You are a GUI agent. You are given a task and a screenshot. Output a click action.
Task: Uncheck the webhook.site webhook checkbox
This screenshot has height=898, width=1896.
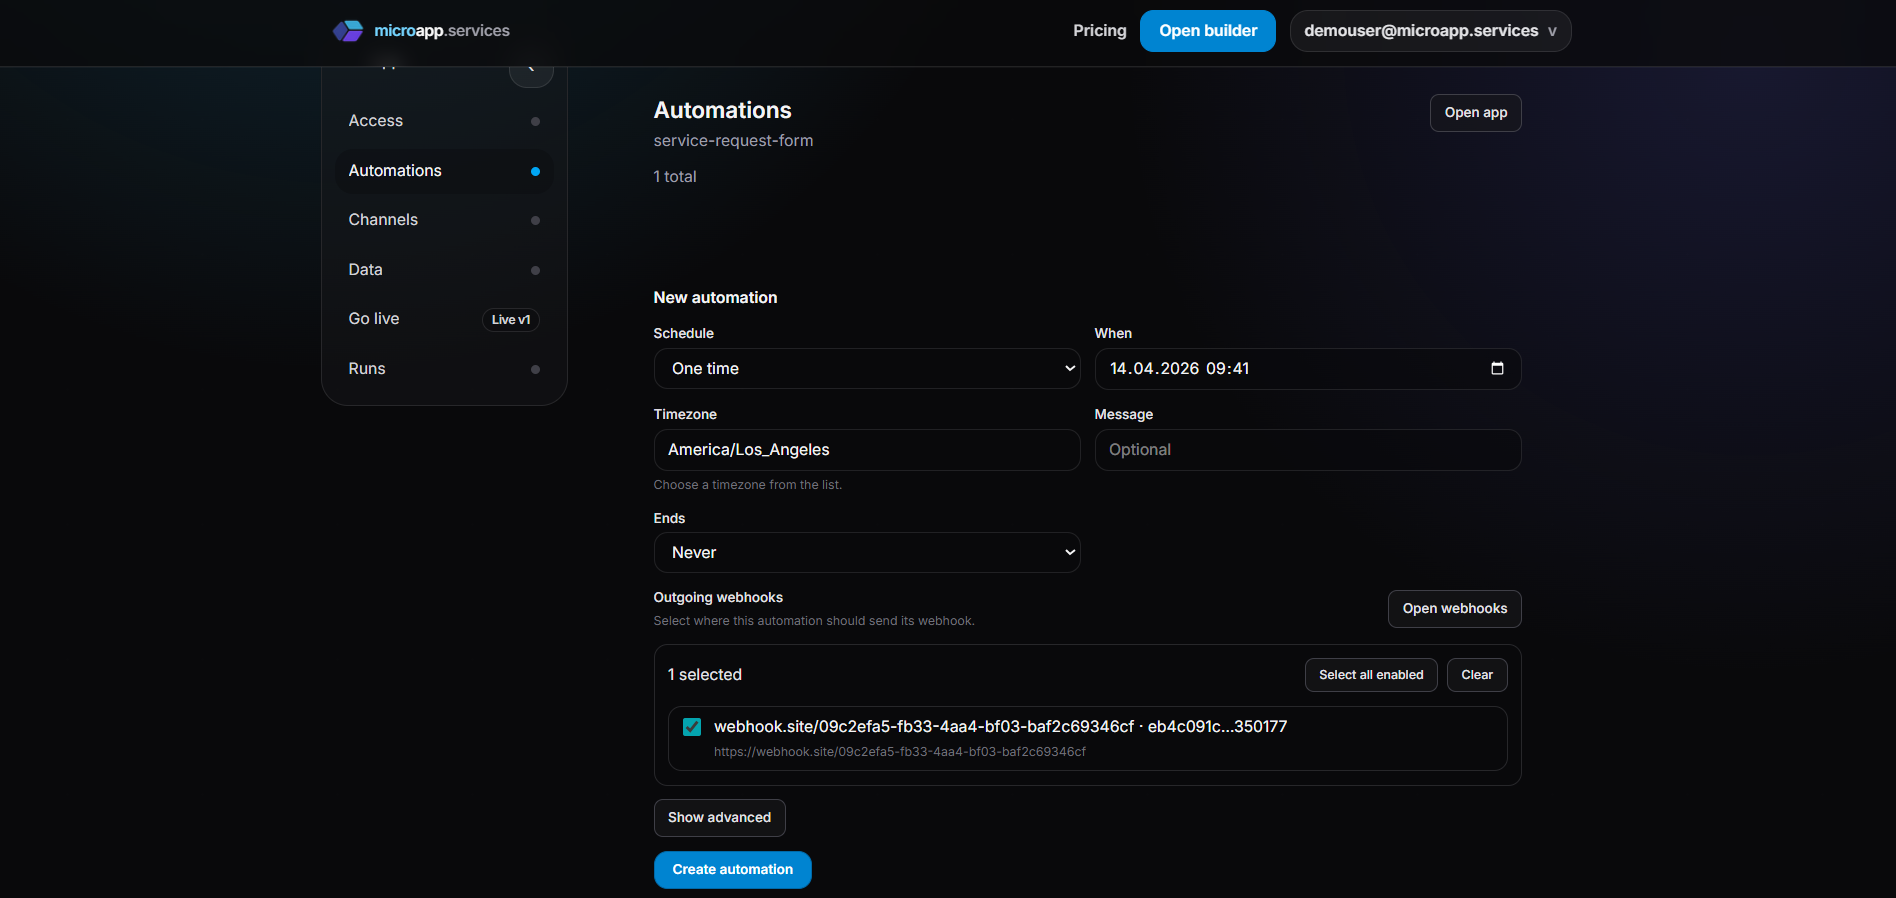[x=692, y=727]
